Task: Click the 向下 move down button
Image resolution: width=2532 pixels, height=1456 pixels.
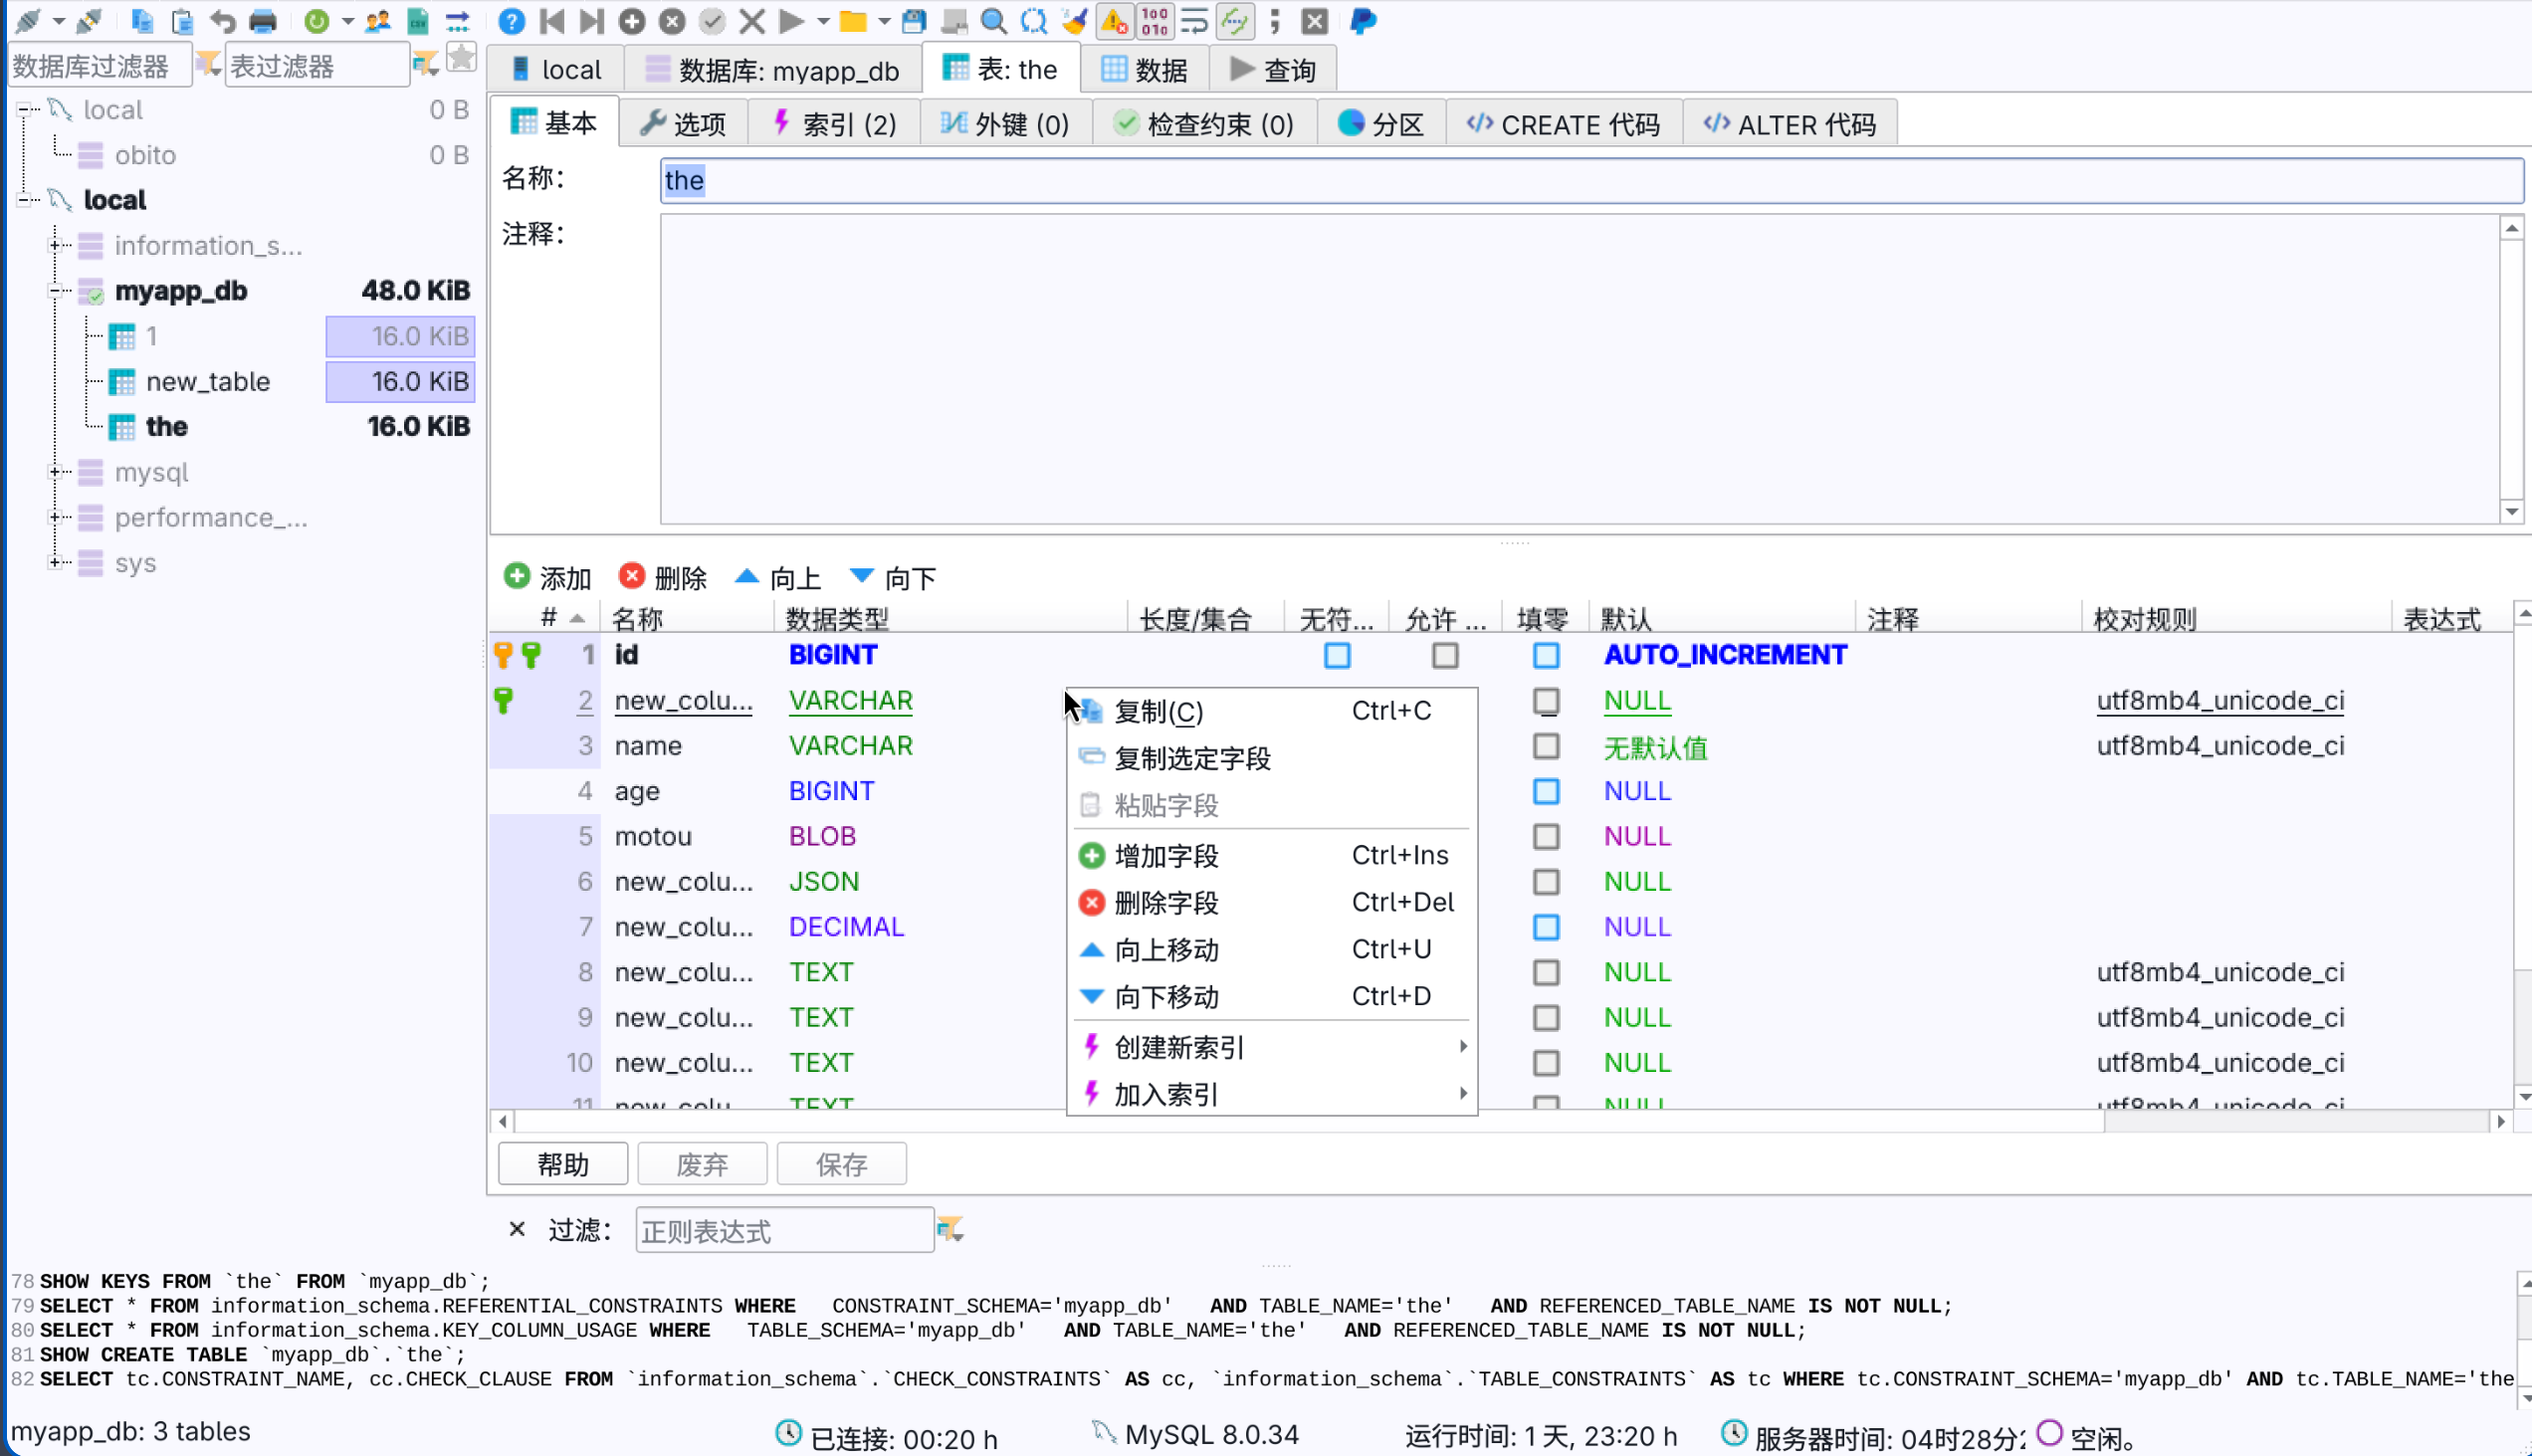Action: point(892,578)
